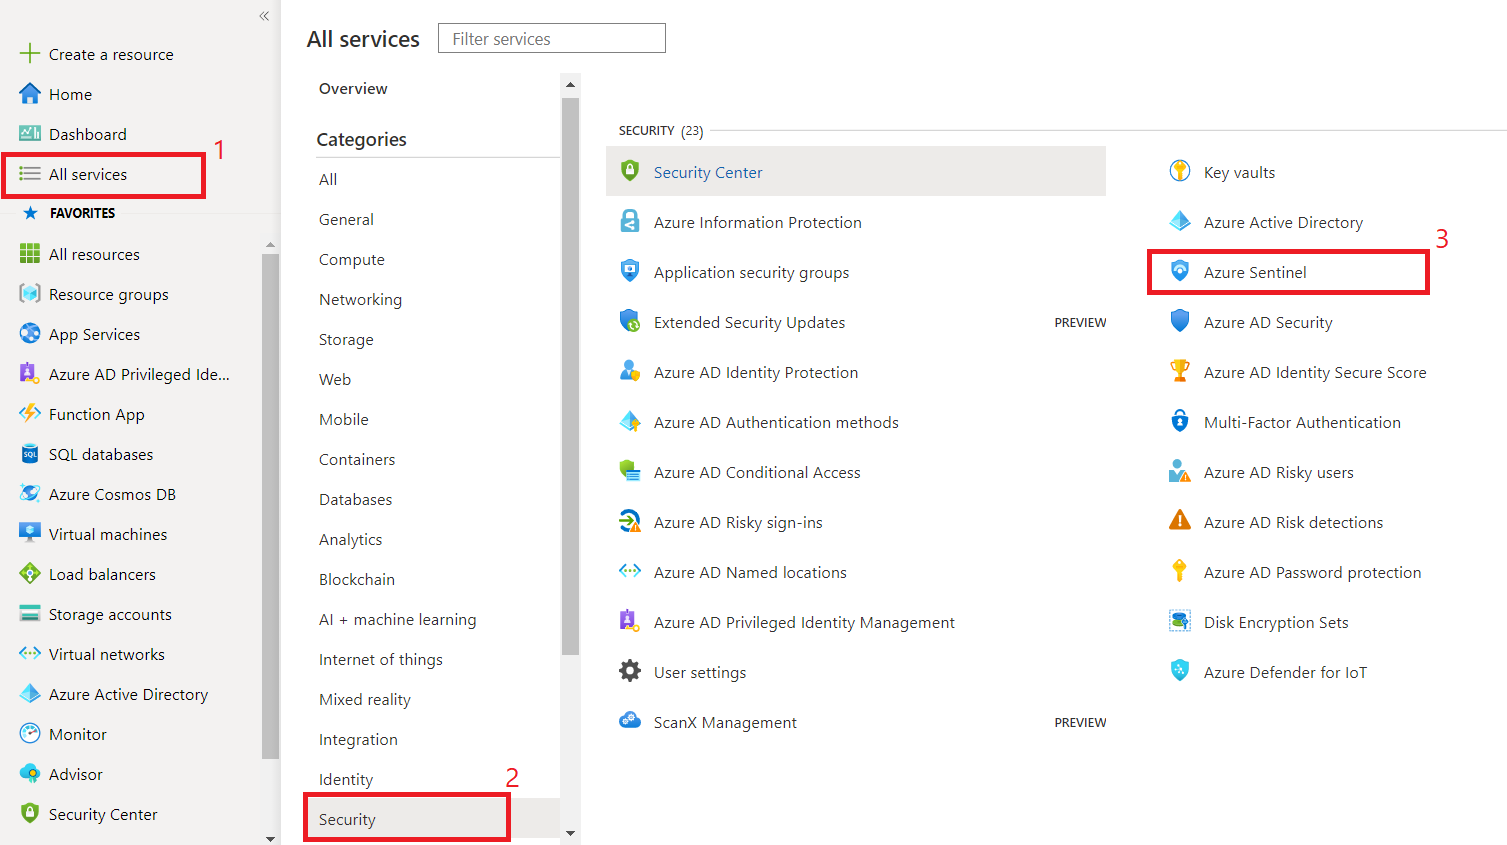Select the Networking category
This screenshot has width=1507, height=845.
pyautogui.click(x=360, y=299)
